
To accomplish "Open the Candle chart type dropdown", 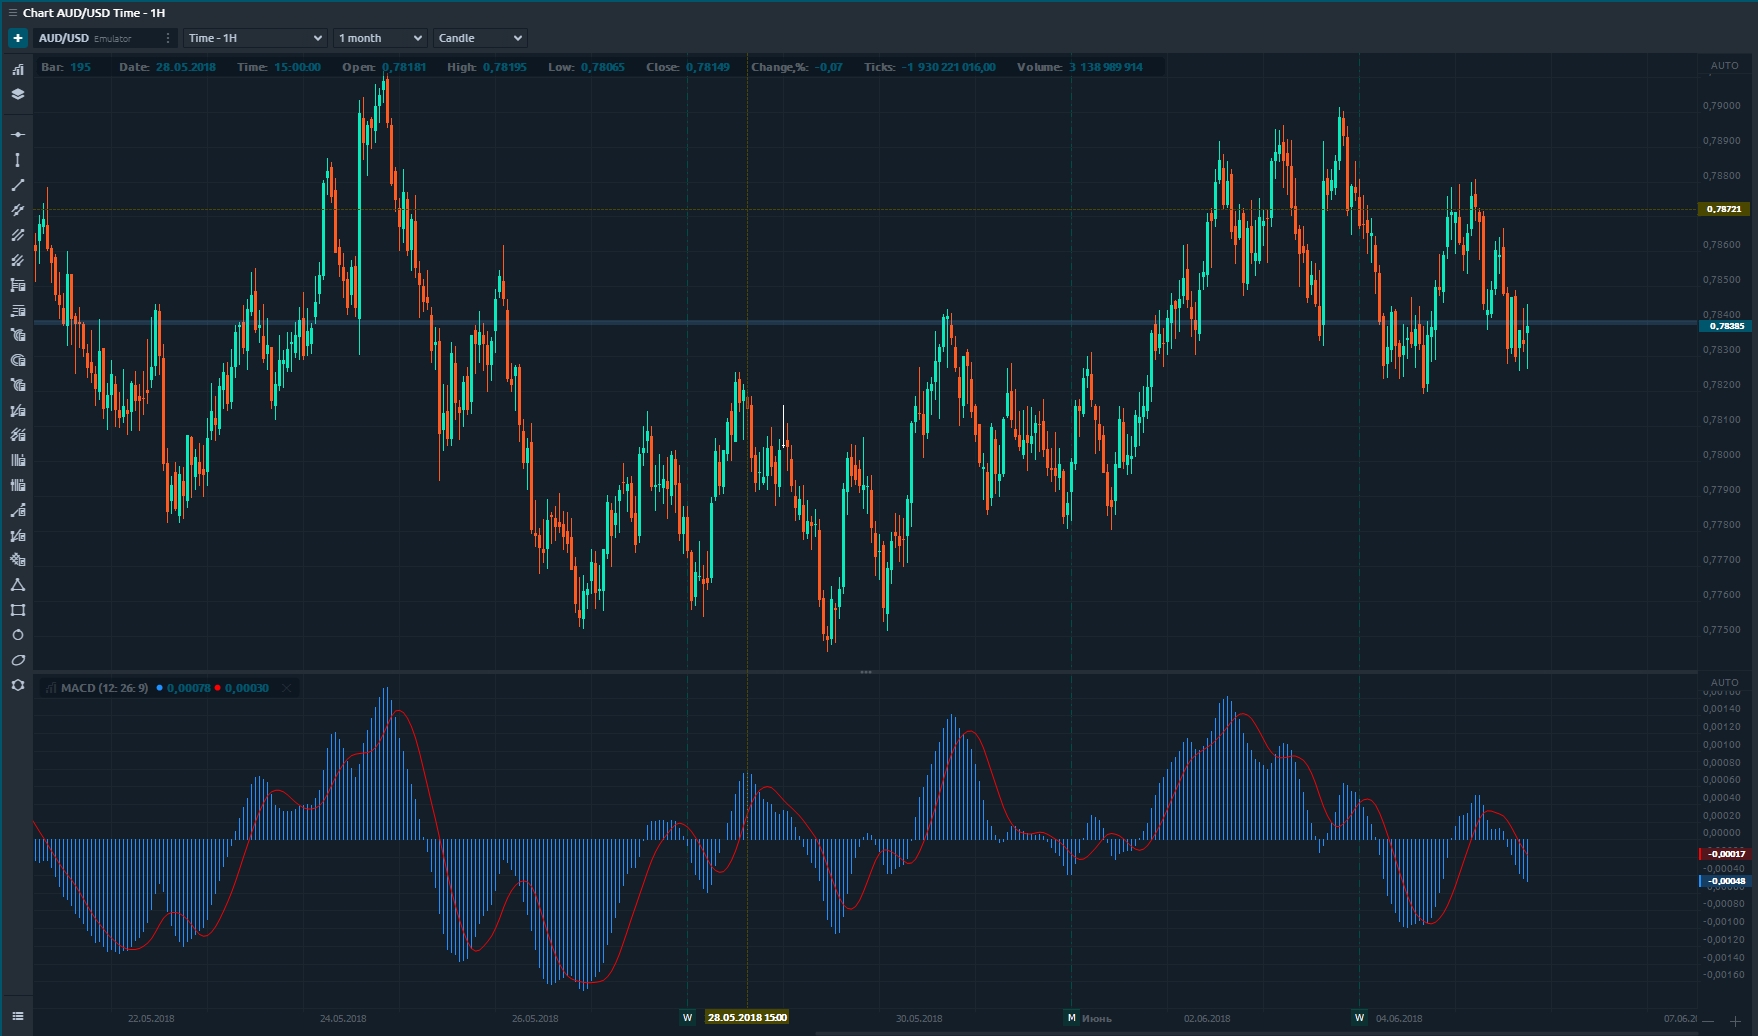I will click(480, 38).
